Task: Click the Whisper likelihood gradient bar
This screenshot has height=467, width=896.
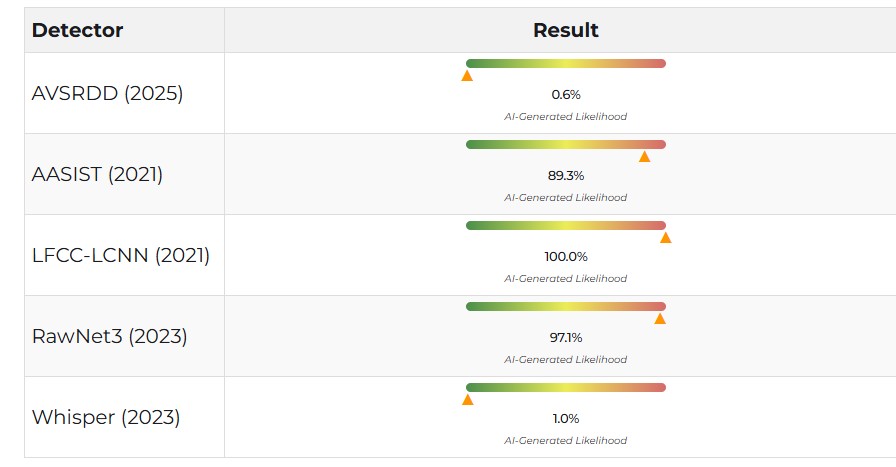Action: 565,388
